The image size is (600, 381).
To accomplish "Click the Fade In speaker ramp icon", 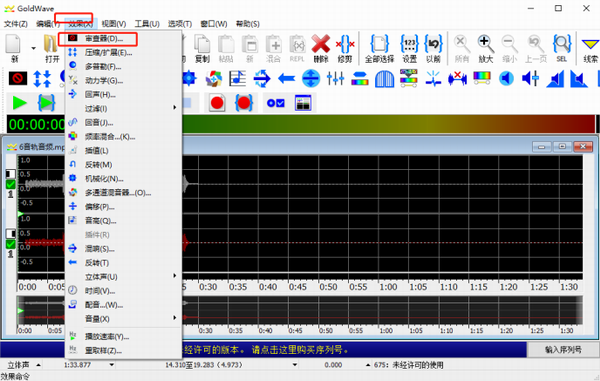I will pyautogui.click(x=555, y=79).
